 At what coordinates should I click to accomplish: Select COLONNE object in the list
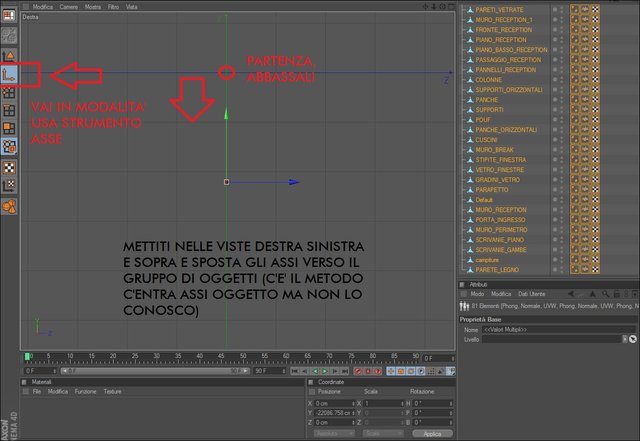(x=489, y=80)
